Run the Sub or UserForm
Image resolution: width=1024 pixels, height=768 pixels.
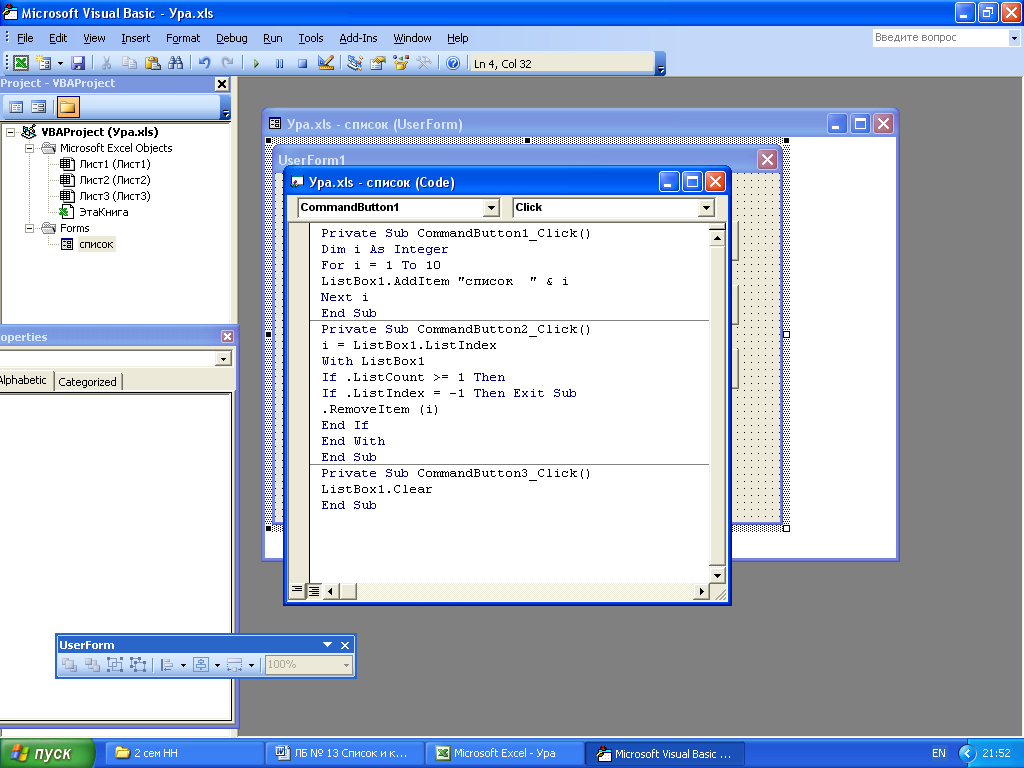click(x=256, y=63)
